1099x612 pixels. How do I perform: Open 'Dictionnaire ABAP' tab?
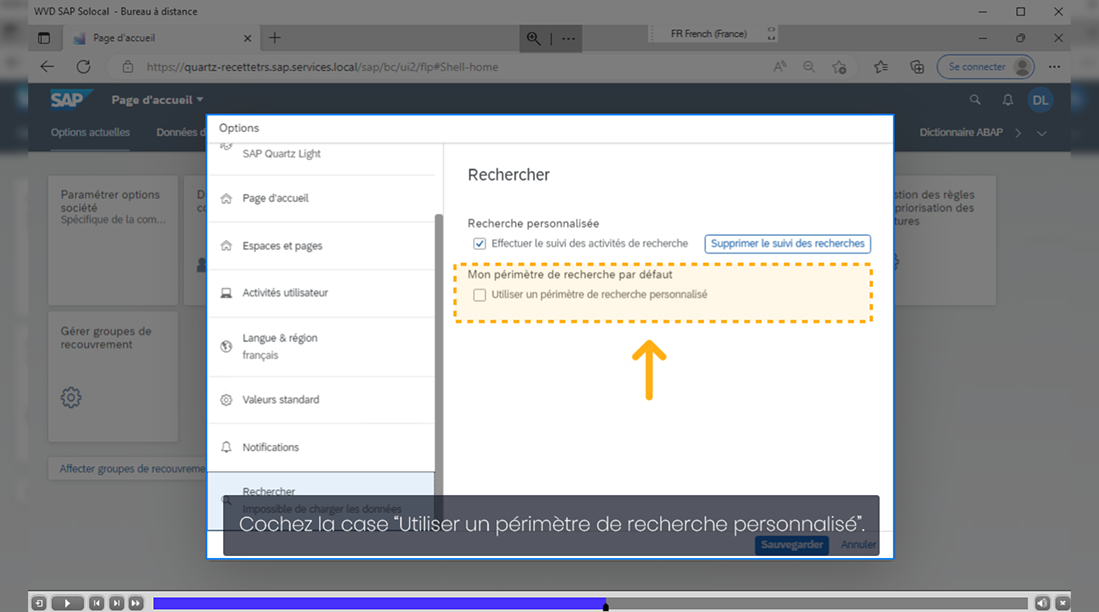point(961,132)
